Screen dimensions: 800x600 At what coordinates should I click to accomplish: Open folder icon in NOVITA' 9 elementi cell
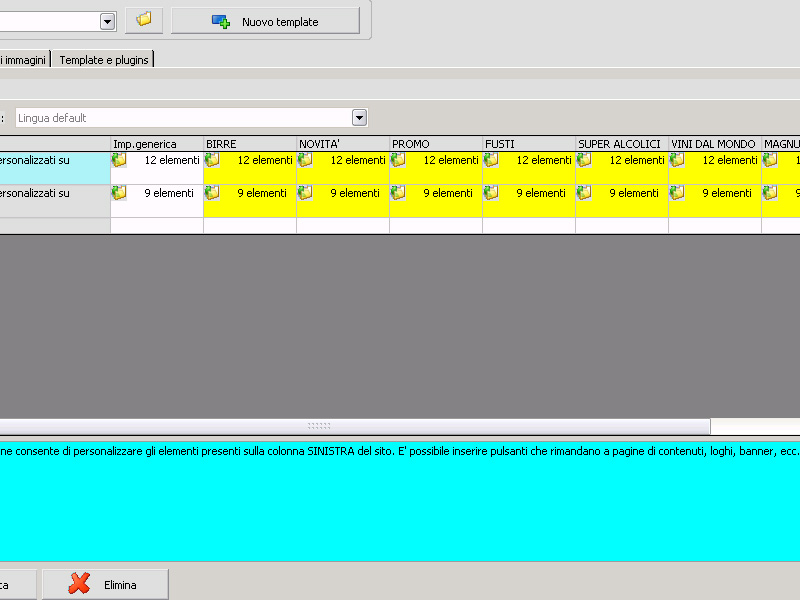tap(305, 193)
